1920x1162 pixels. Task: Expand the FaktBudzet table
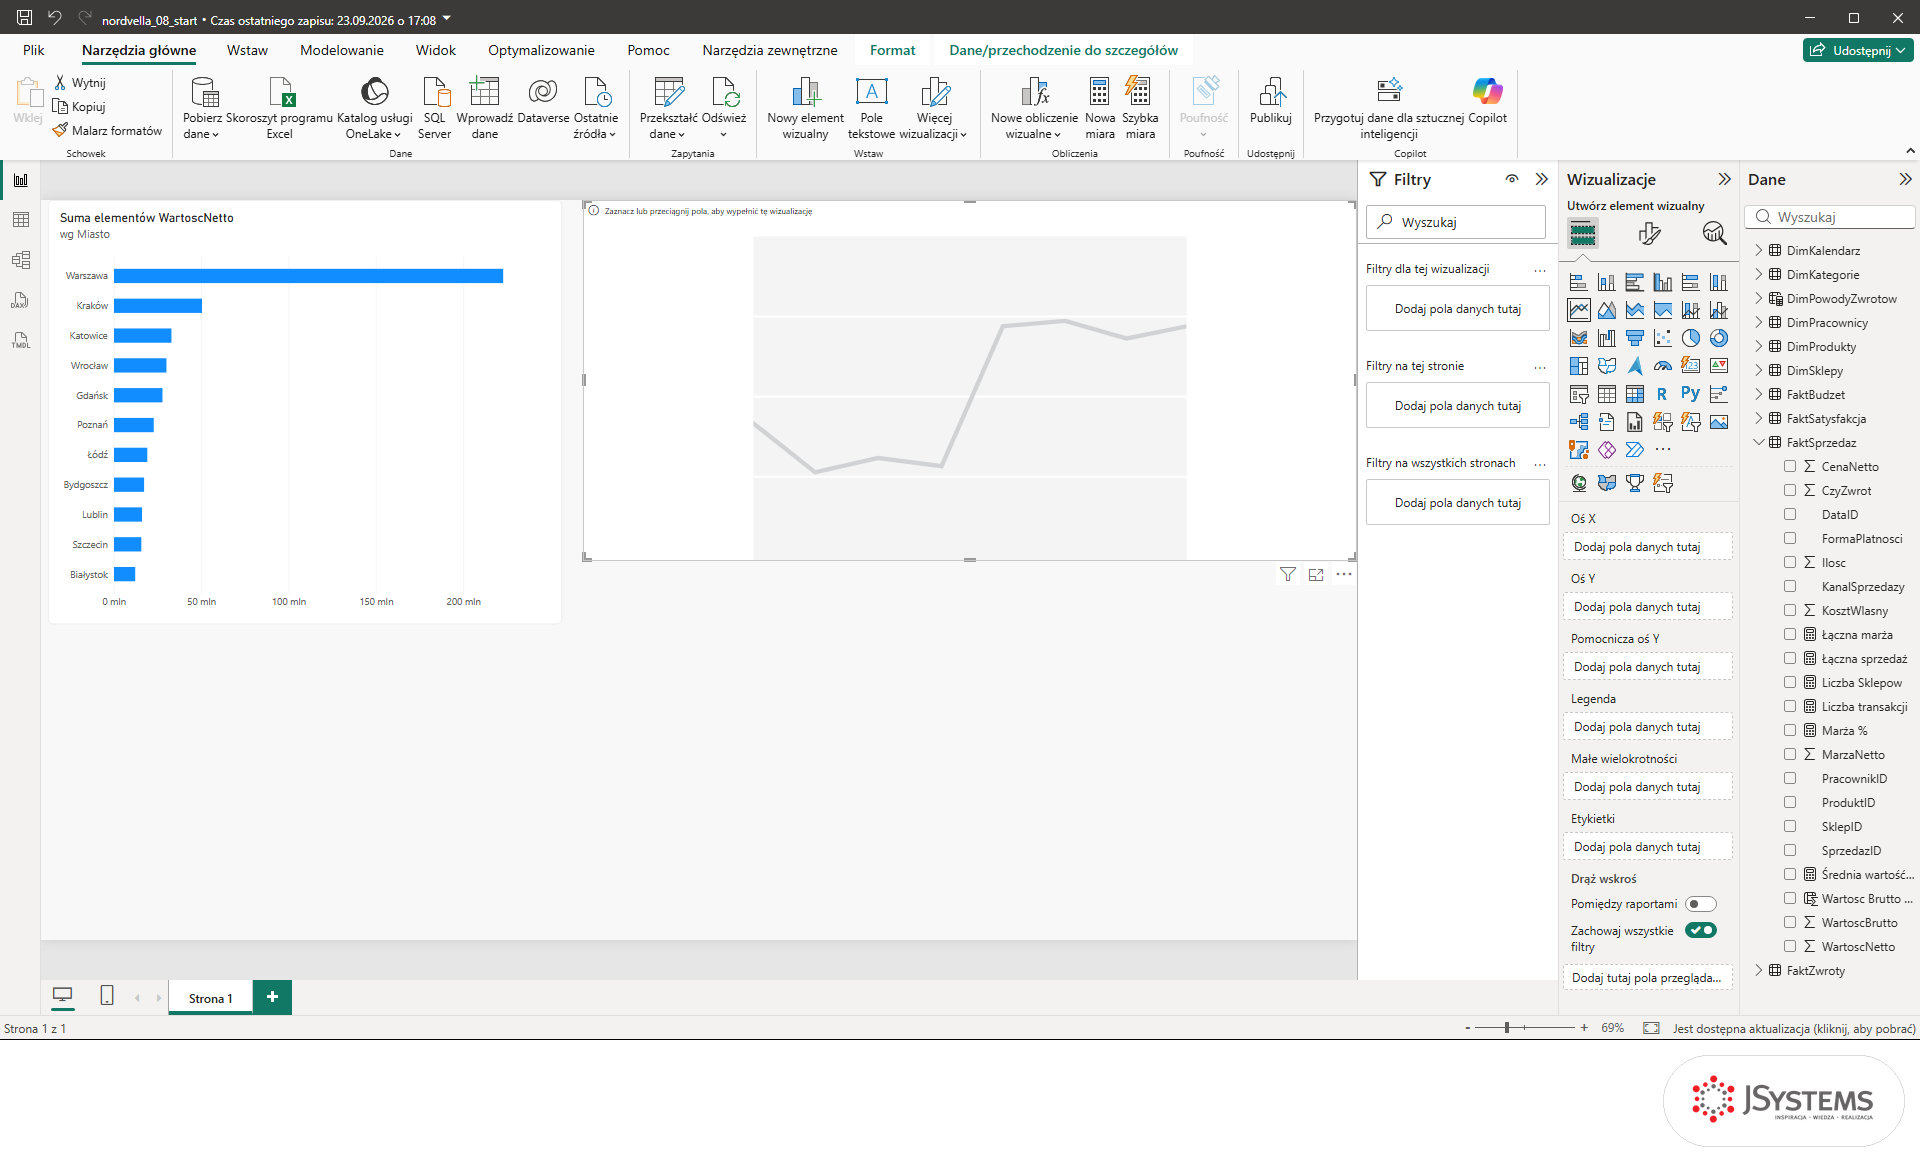point(1759,394)
